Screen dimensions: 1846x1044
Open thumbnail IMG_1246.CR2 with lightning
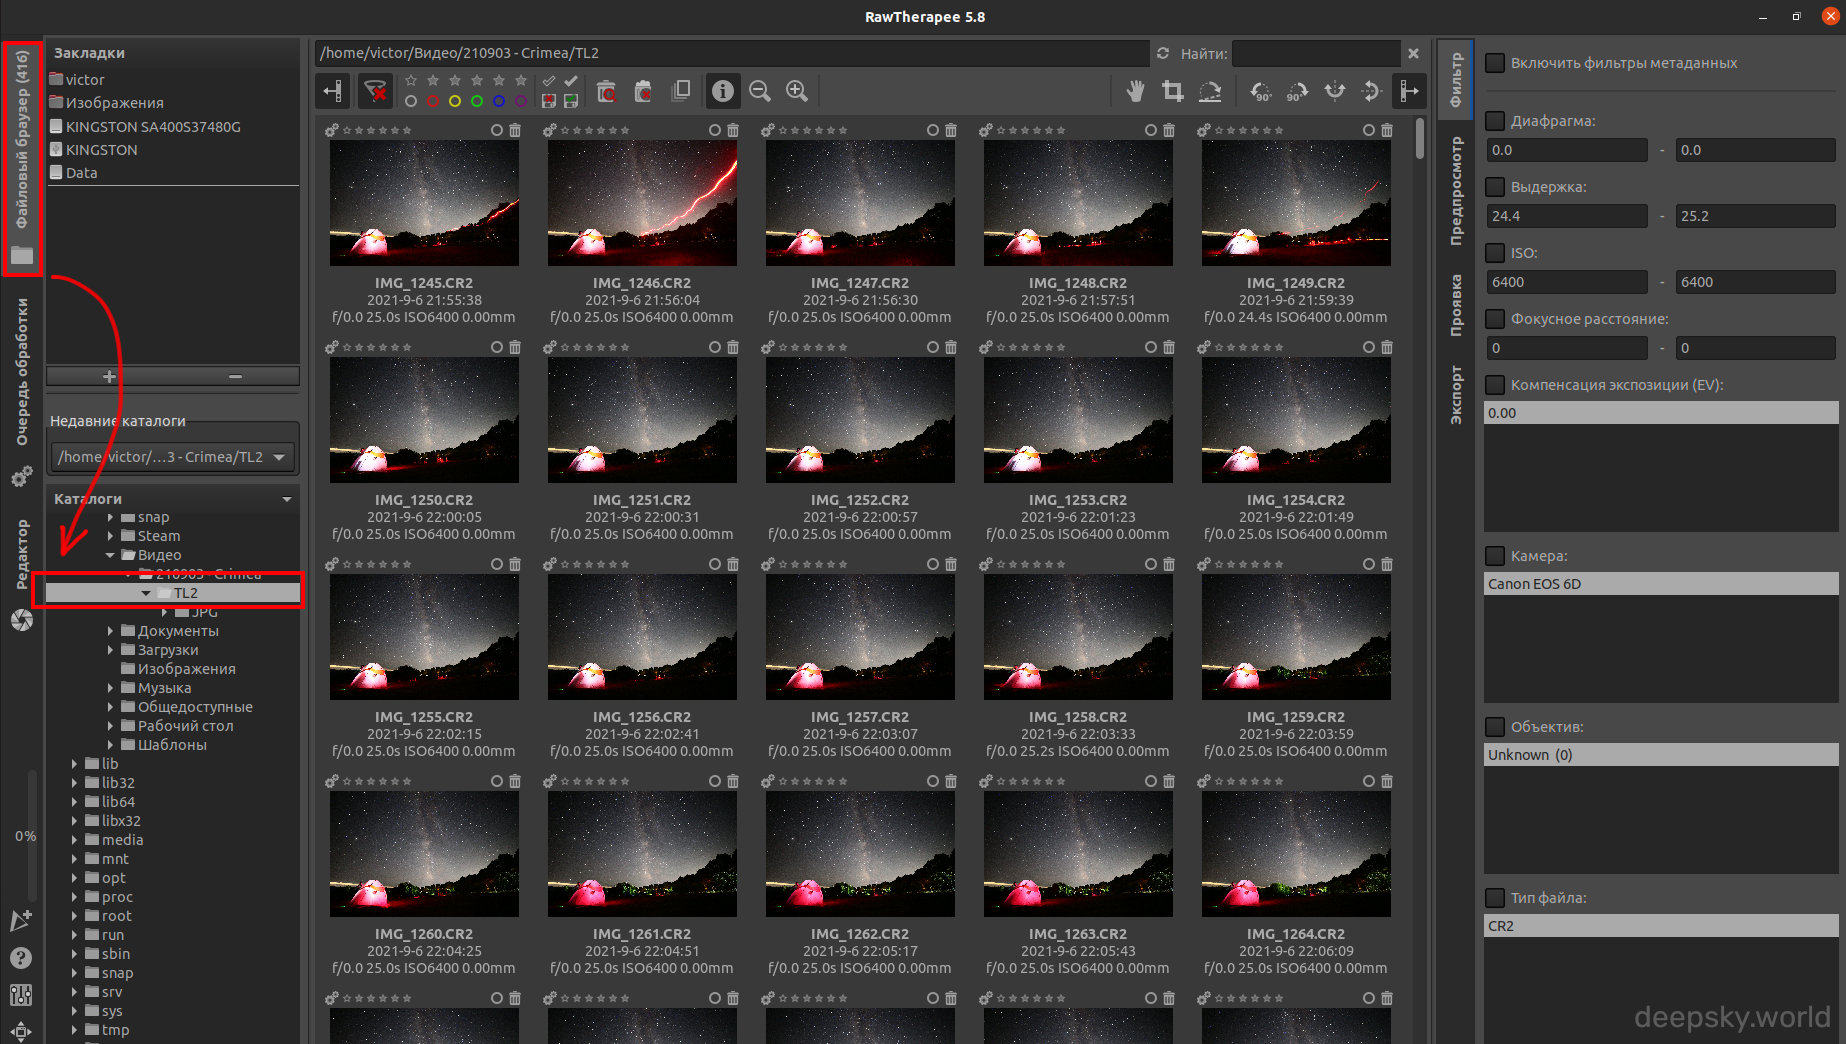[x=642, y=203]
